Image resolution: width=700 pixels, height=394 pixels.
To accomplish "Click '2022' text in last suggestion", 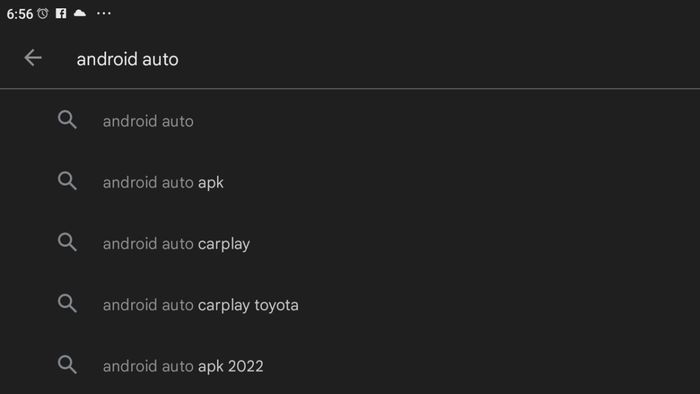I will tap(246, 366).
